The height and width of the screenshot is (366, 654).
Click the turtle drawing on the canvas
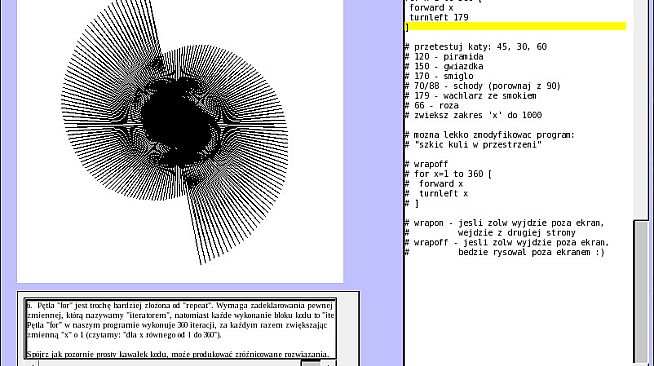(174, 133)
